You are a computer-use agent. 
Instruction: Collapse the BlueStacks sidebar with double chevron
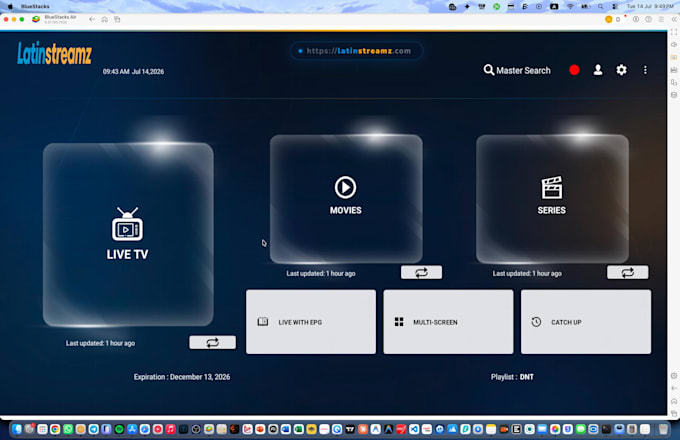pyautogui.click(x=674, y=19)
